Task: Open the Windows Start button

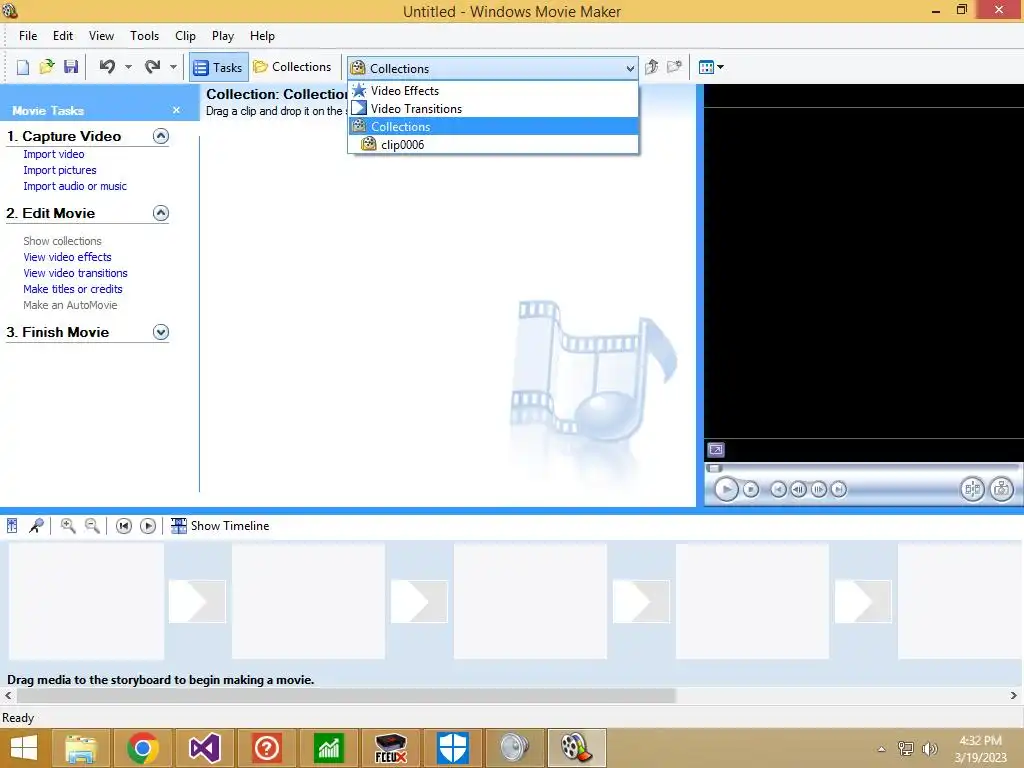Action: pos(24,748)
